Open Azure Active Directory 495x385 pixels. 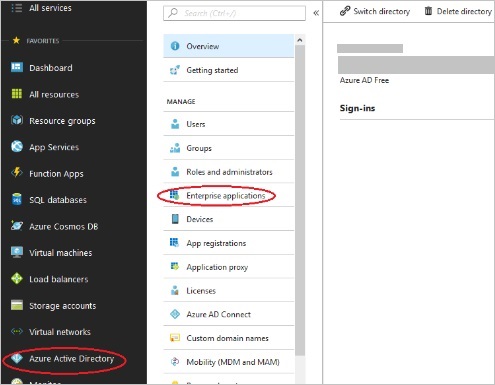pyautogui.click(x=73, y=359)
